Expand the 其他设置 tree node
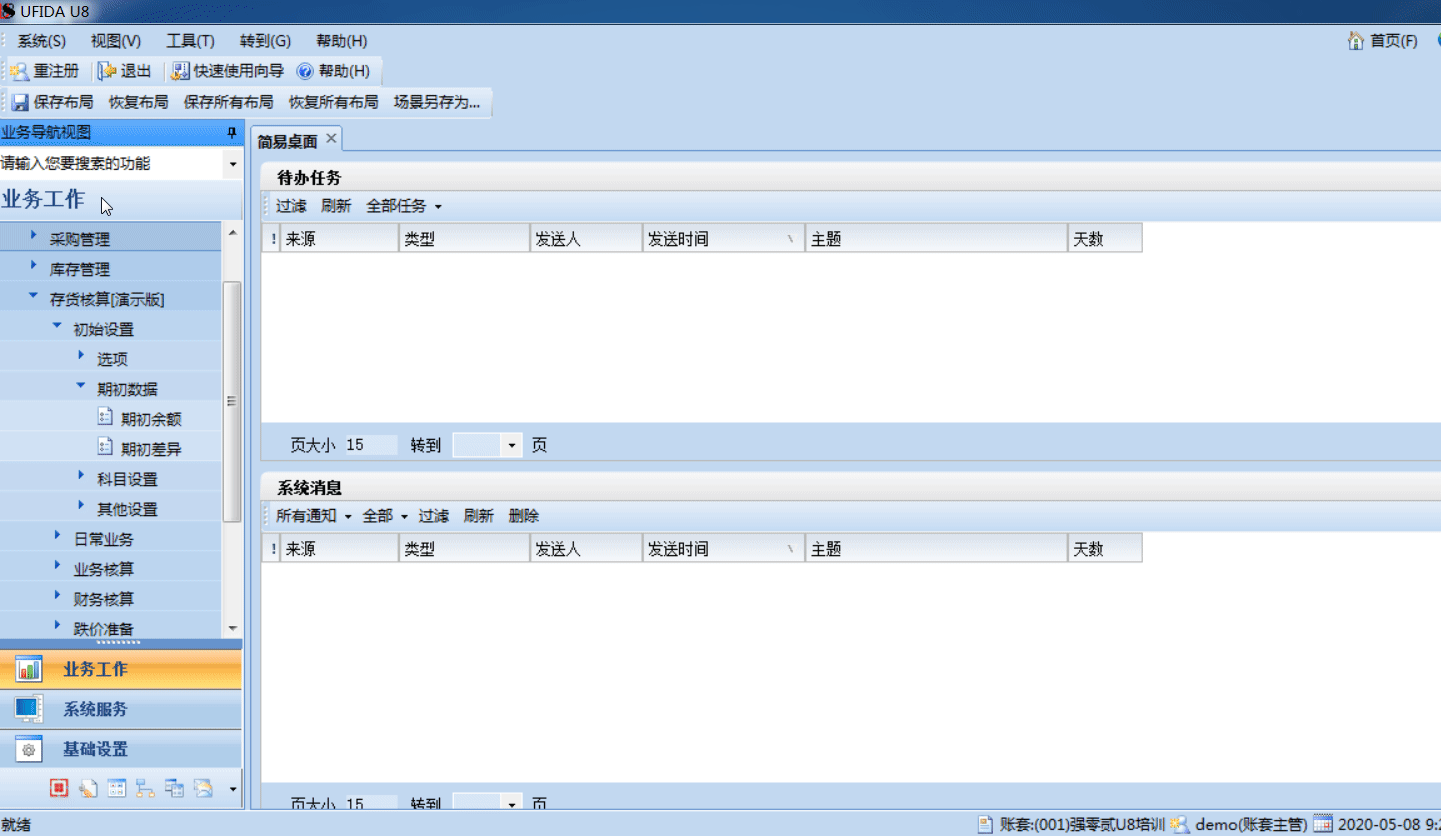 (81, 507)
